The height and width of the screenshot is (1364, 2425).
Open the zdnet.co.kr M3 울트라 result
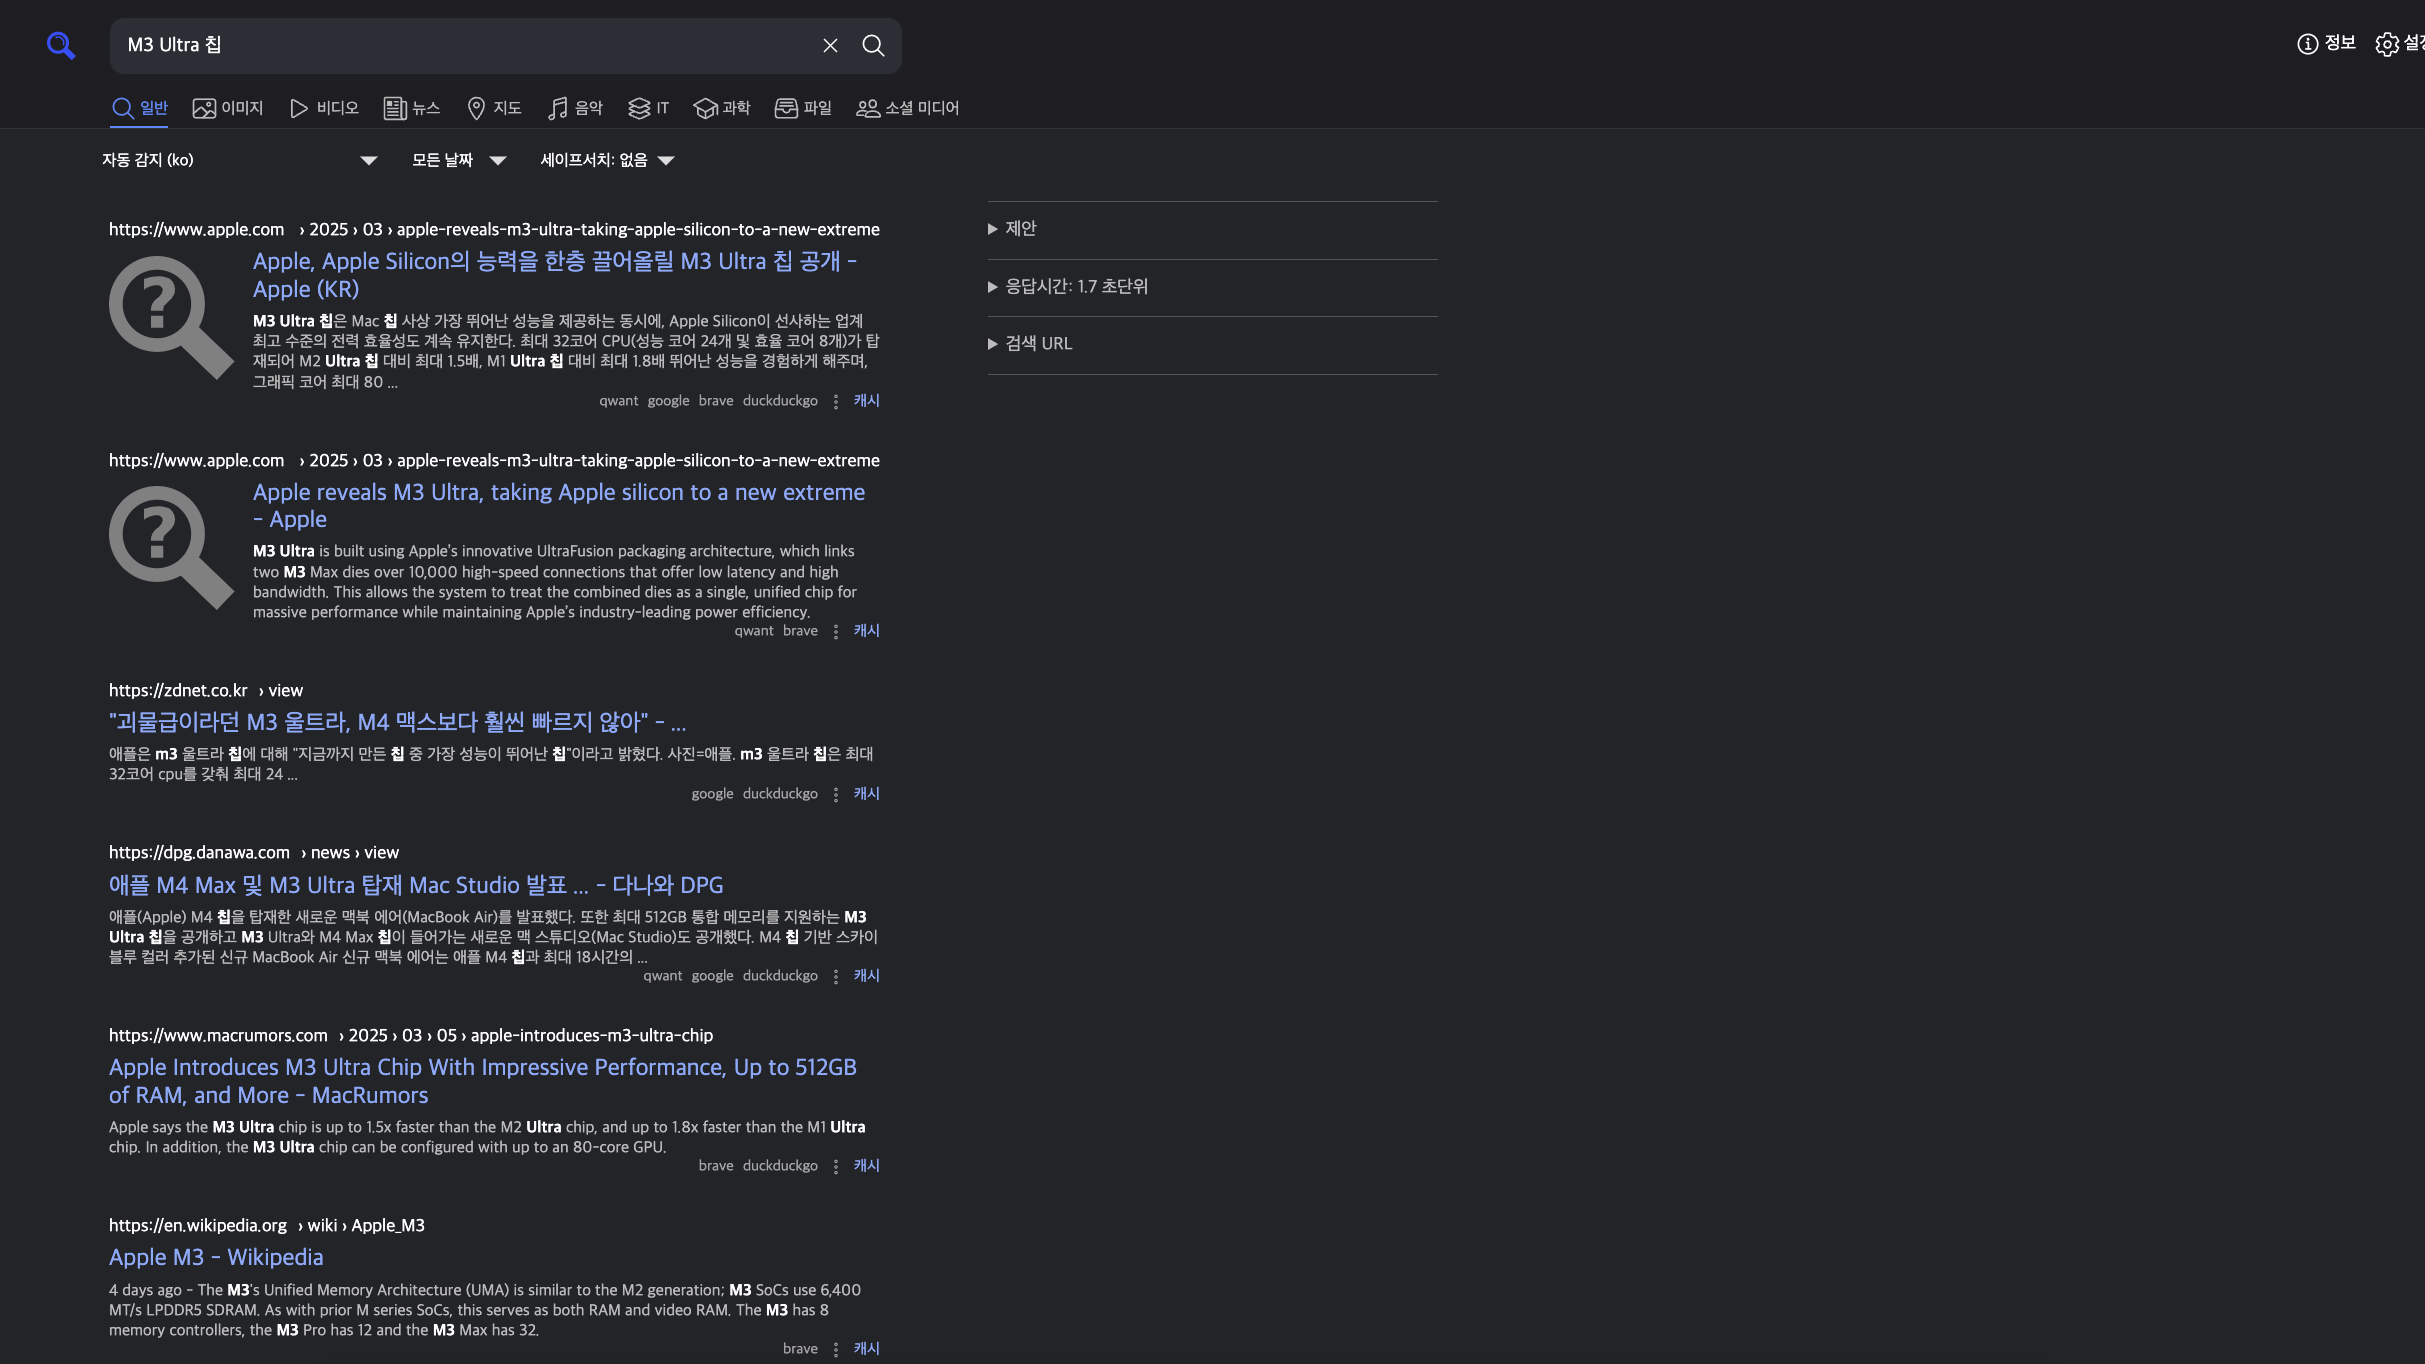397,722
